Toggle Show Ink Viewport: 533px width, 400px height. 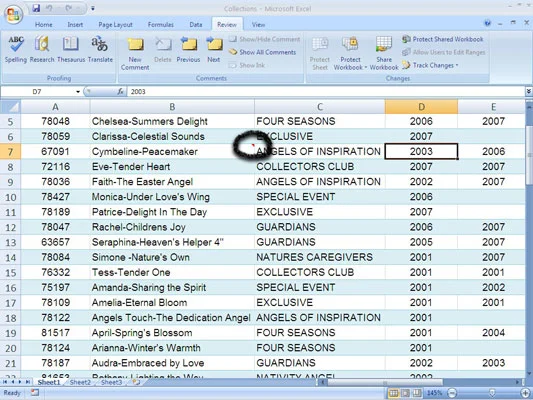(x=247, y=65)
